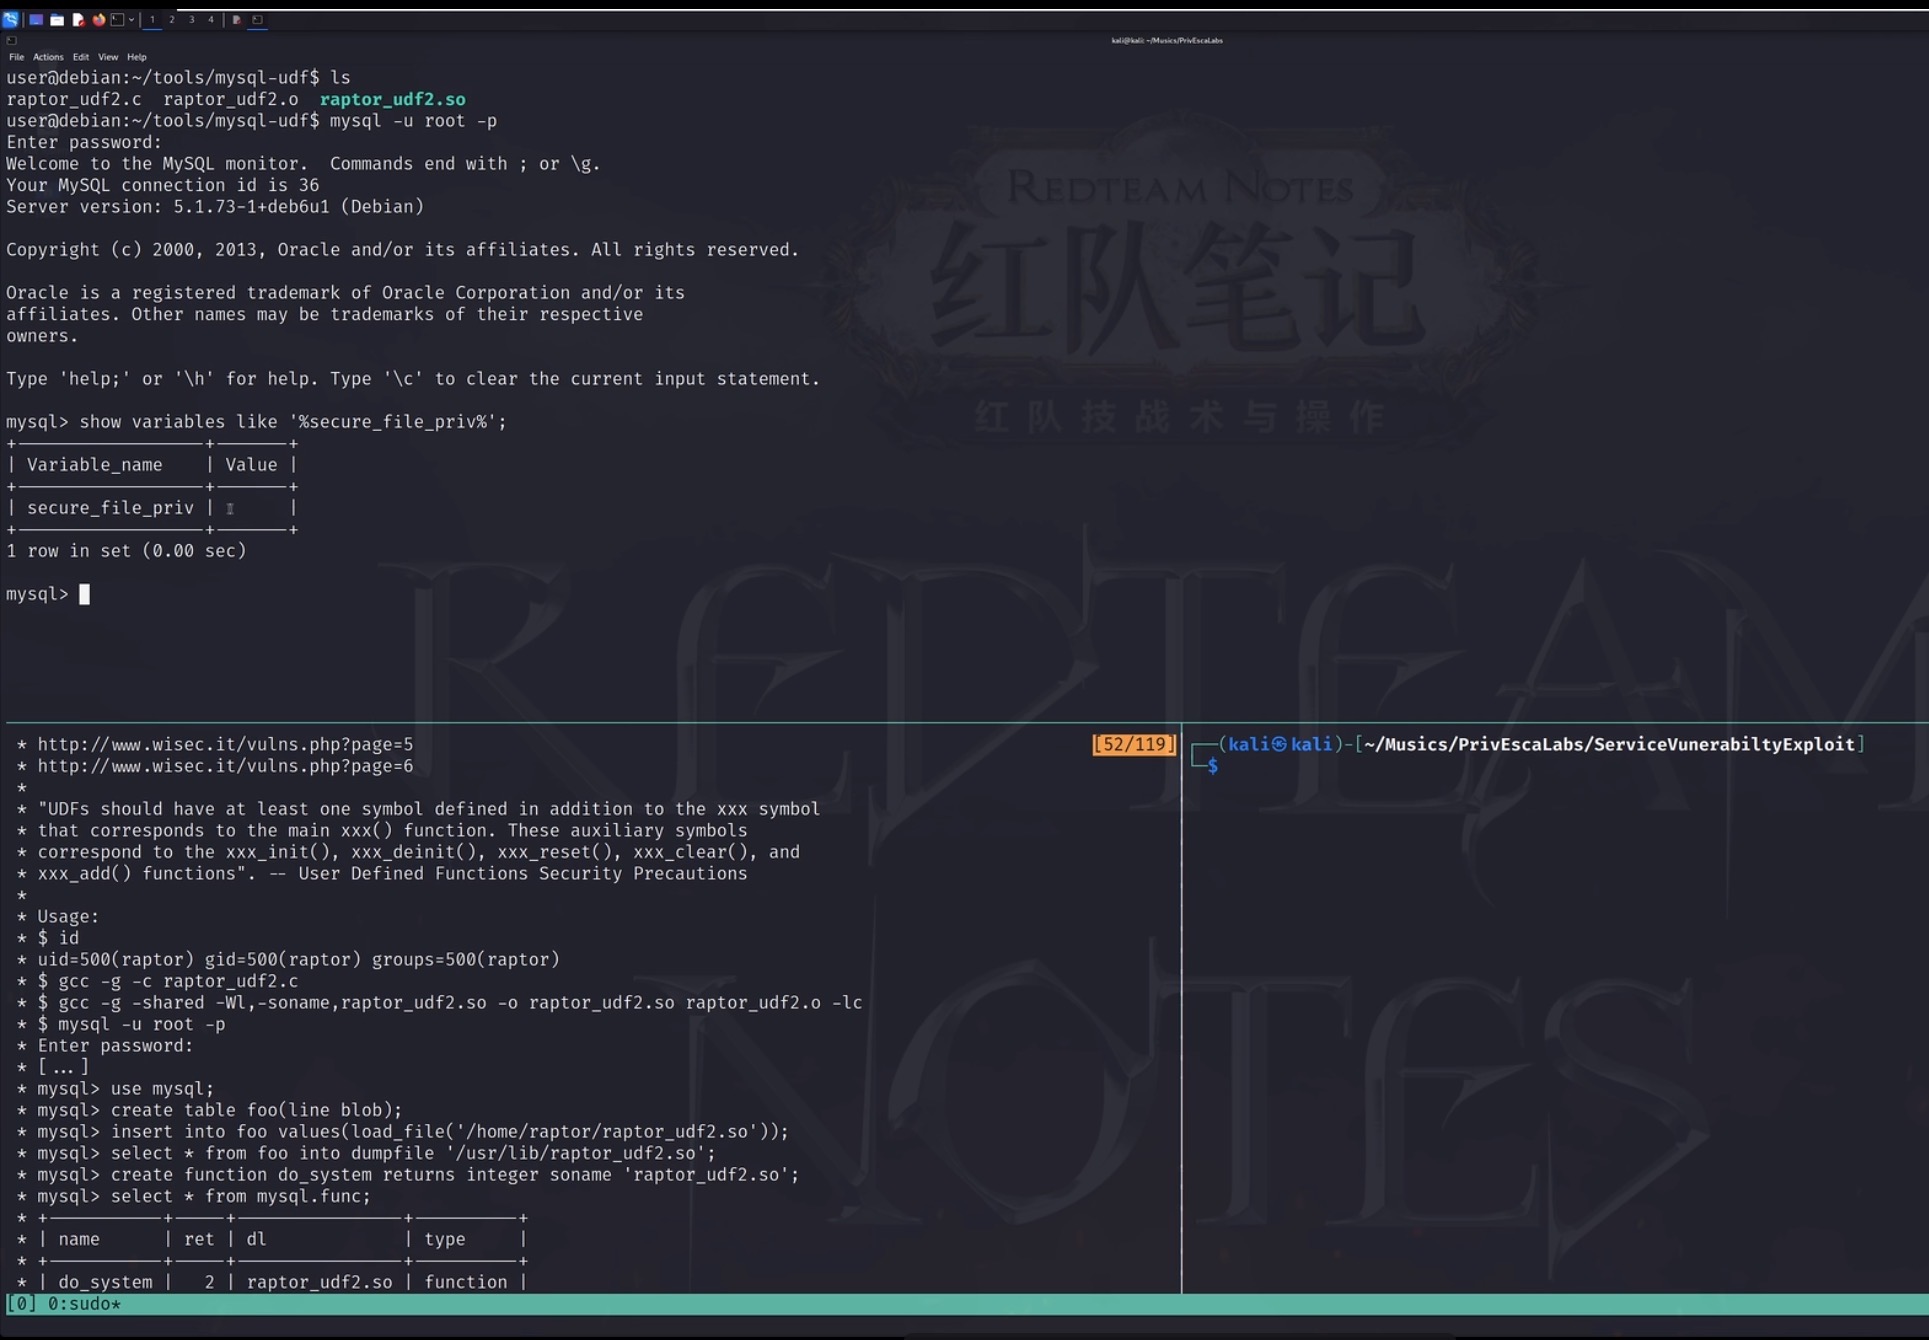Open the Edit menu
Screen dimensions: 1929x1340
click(x=80, y=57)
